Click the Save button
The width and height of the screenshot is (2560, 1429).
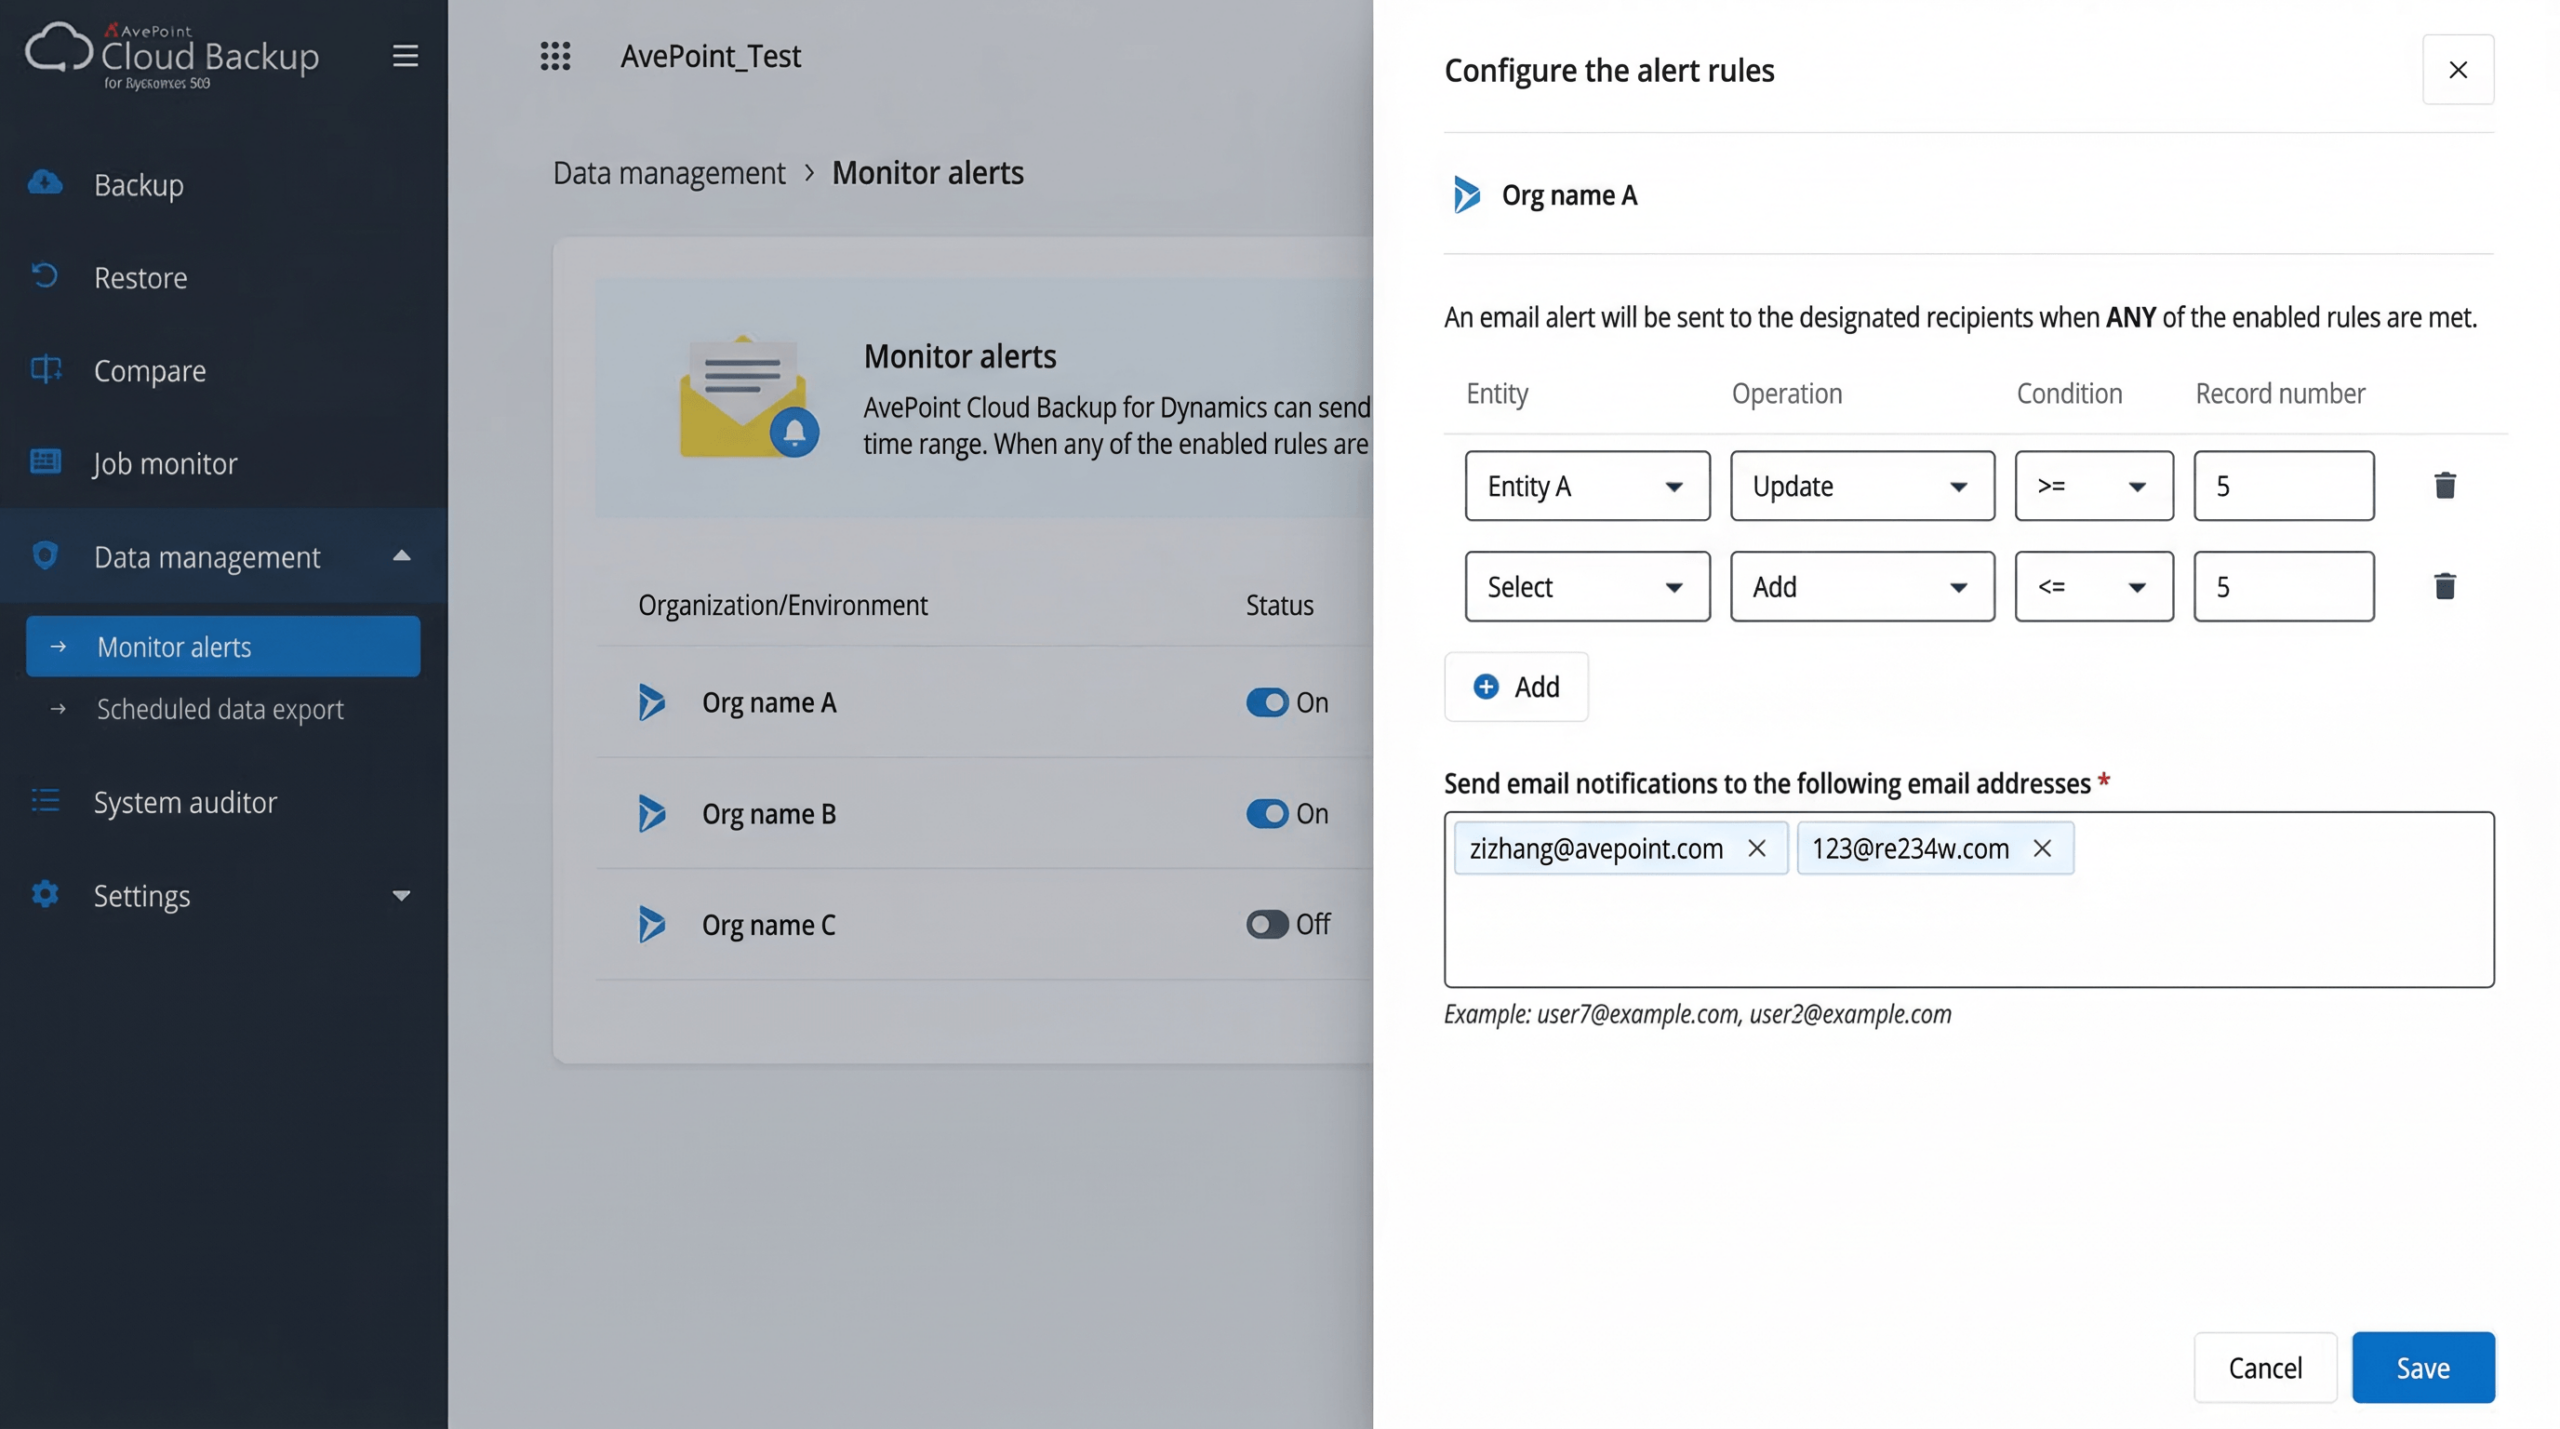click(x=2422, y=1367)
